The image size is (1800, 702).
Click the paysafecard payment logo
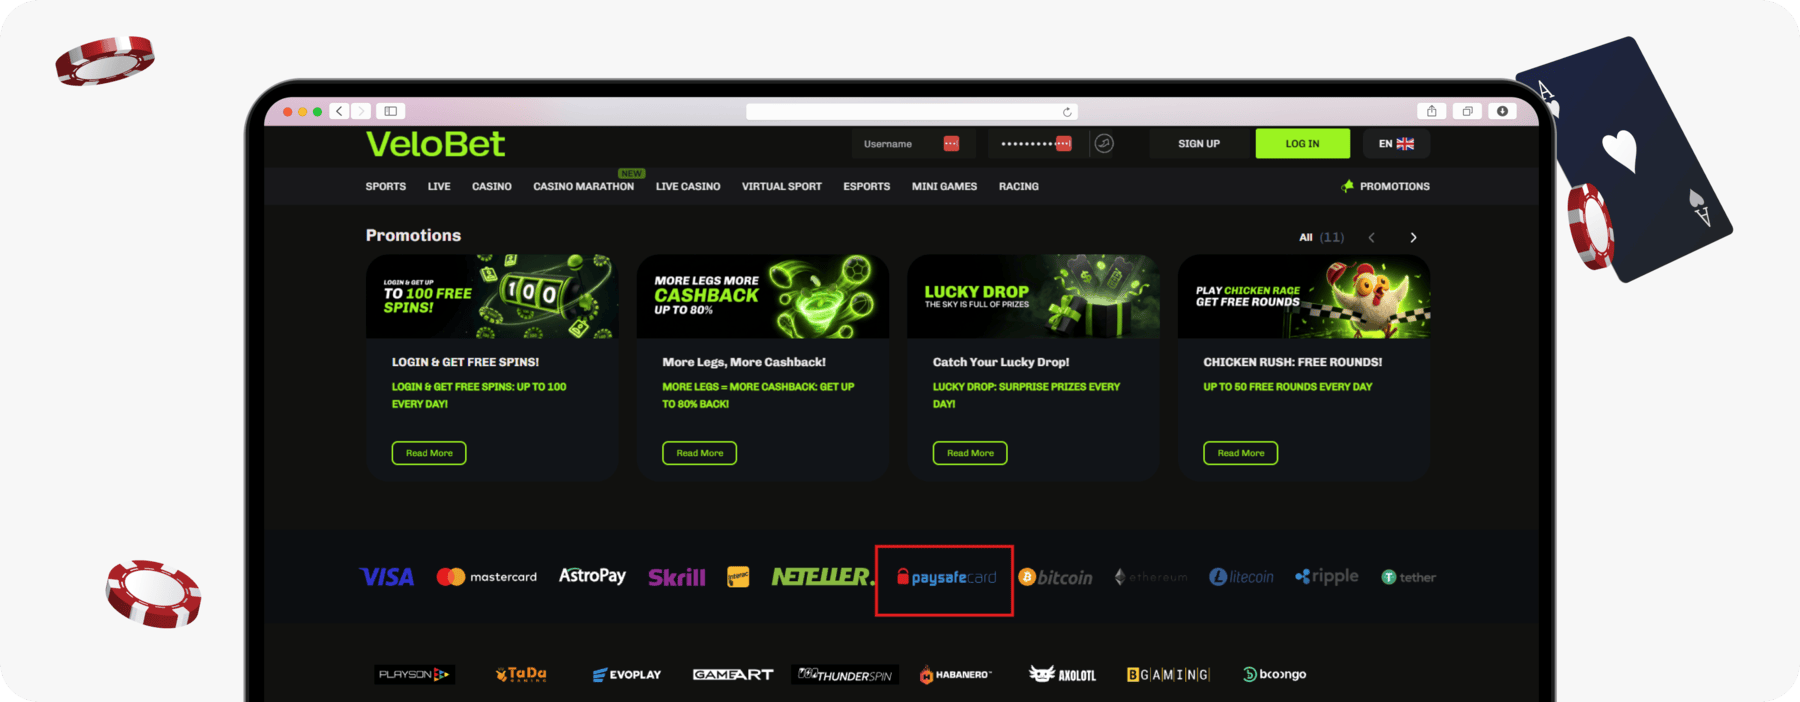pyautogui.click(x=946, y=577)
